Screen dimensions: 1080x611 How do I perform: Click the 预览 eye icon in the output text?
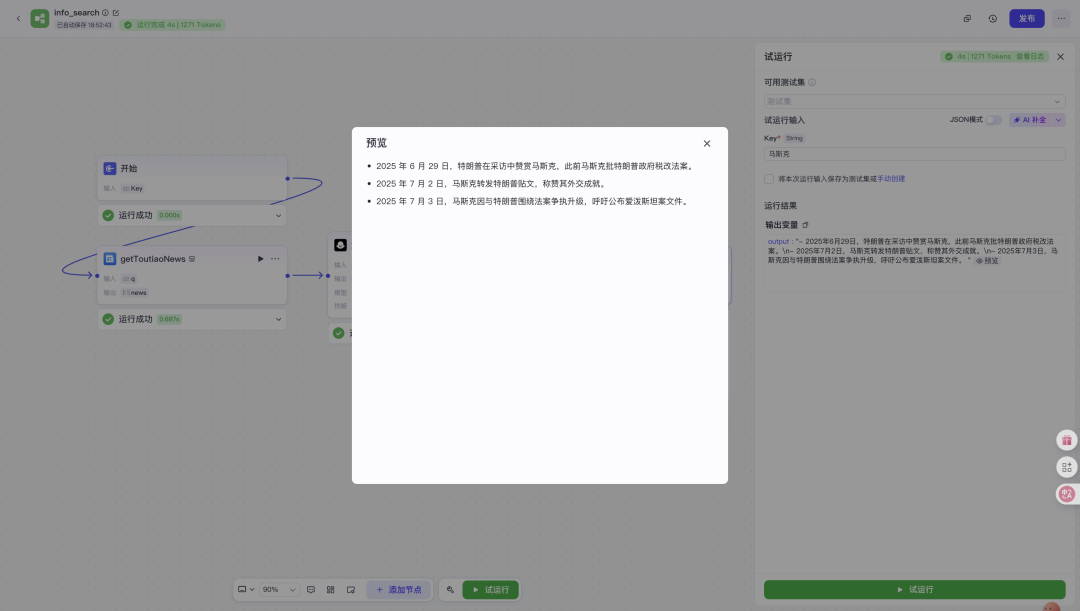point(979,261)
